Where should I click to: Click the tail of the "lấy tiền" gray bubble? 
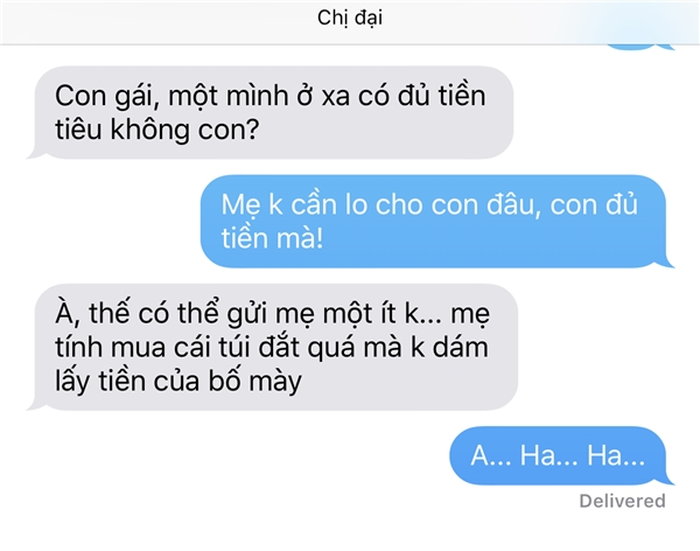point(35,403)
